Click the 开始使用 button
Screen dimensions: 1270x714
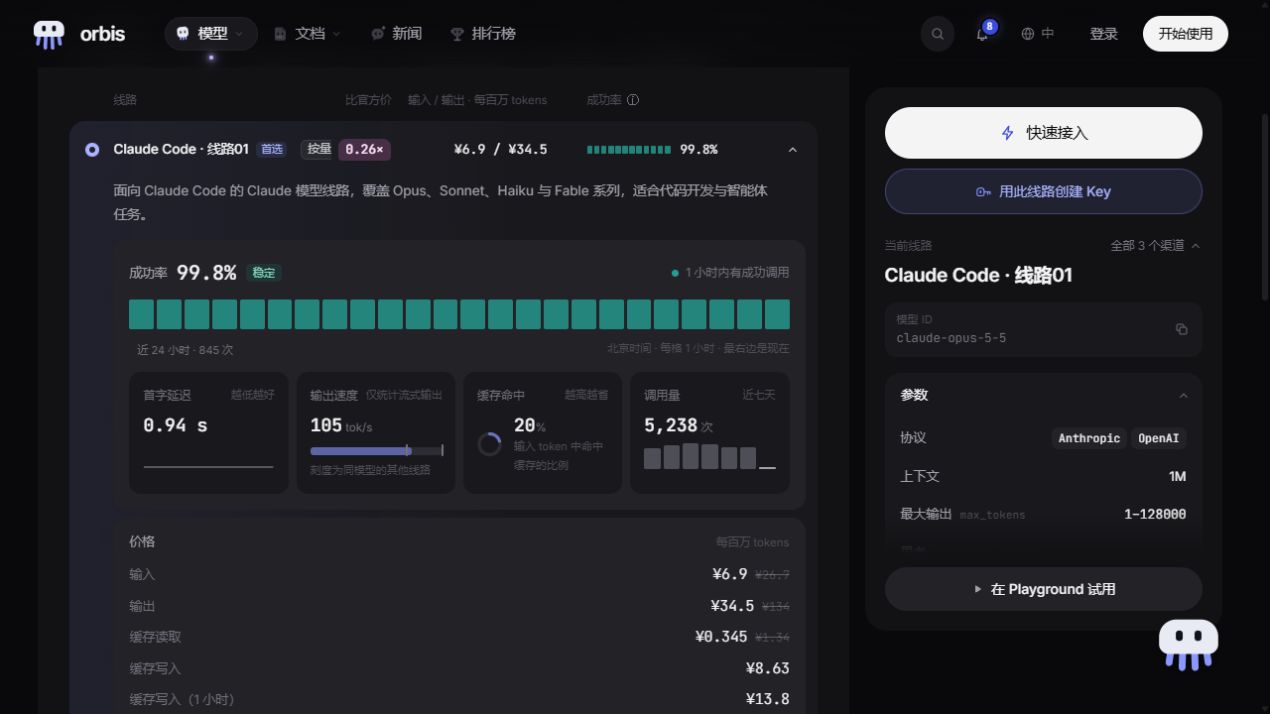click(x=1185, y=34)
